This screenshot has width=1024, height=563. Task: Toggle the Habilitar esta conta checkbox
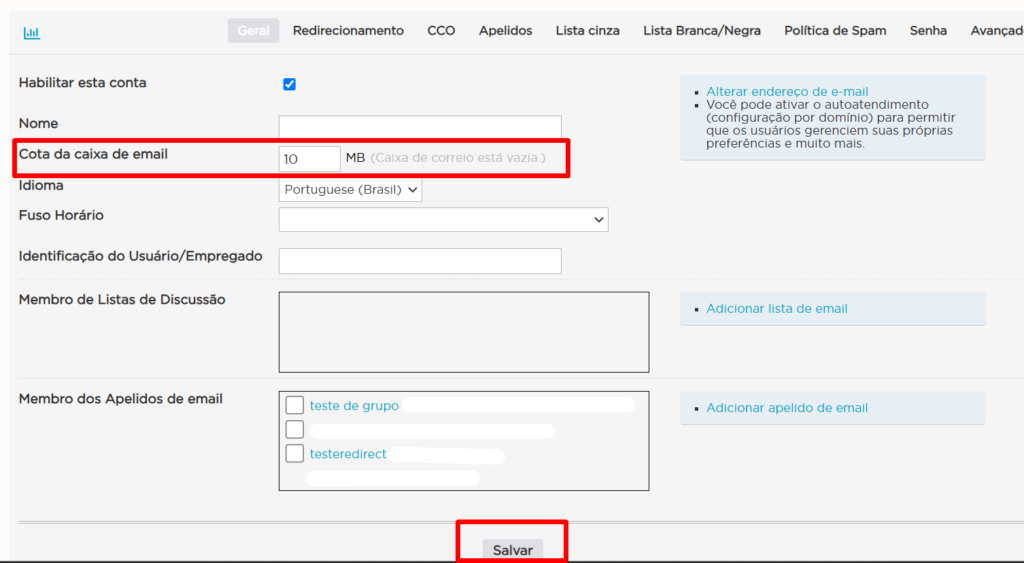click(289, 84)
